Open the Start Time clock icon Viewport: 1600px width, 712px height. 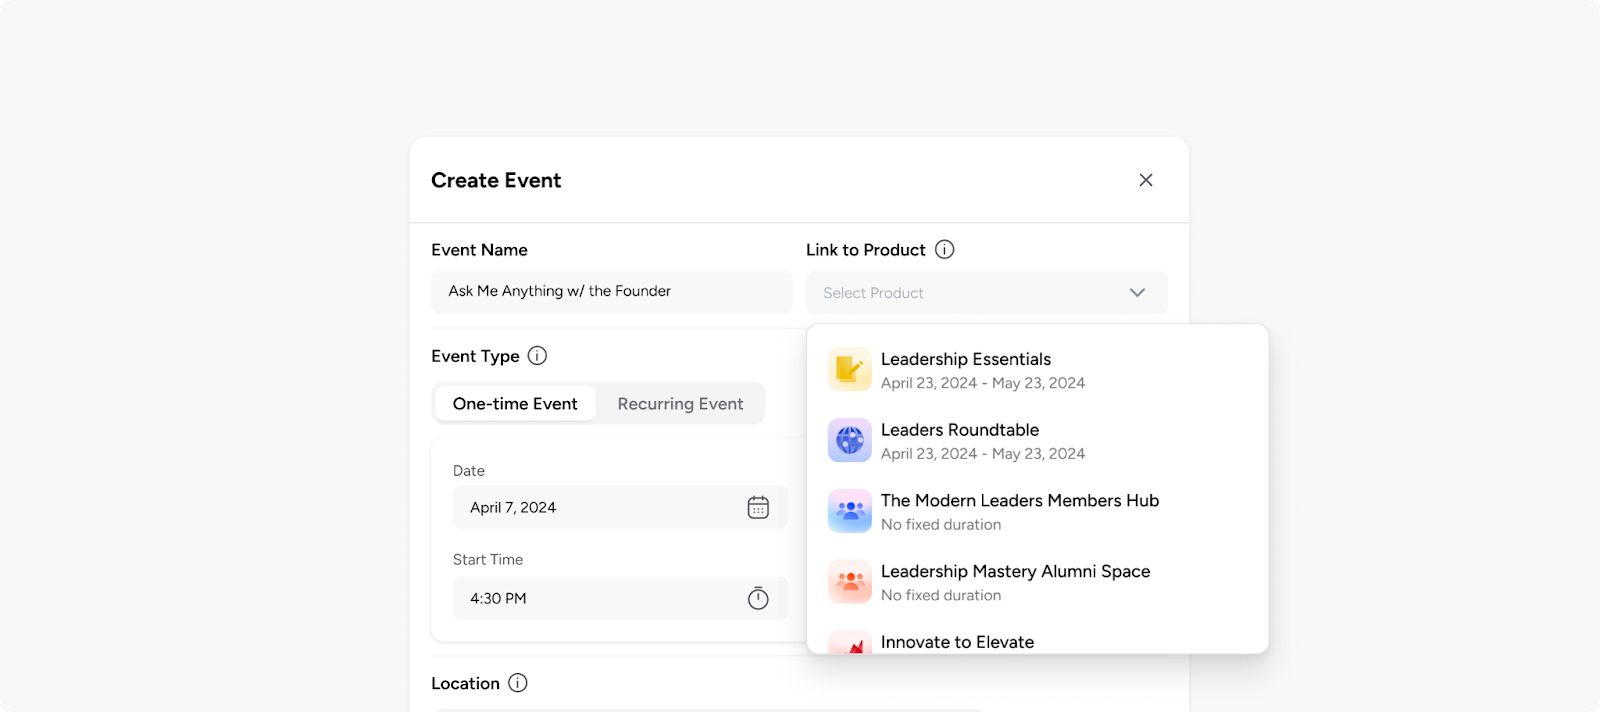coord(758,598)
